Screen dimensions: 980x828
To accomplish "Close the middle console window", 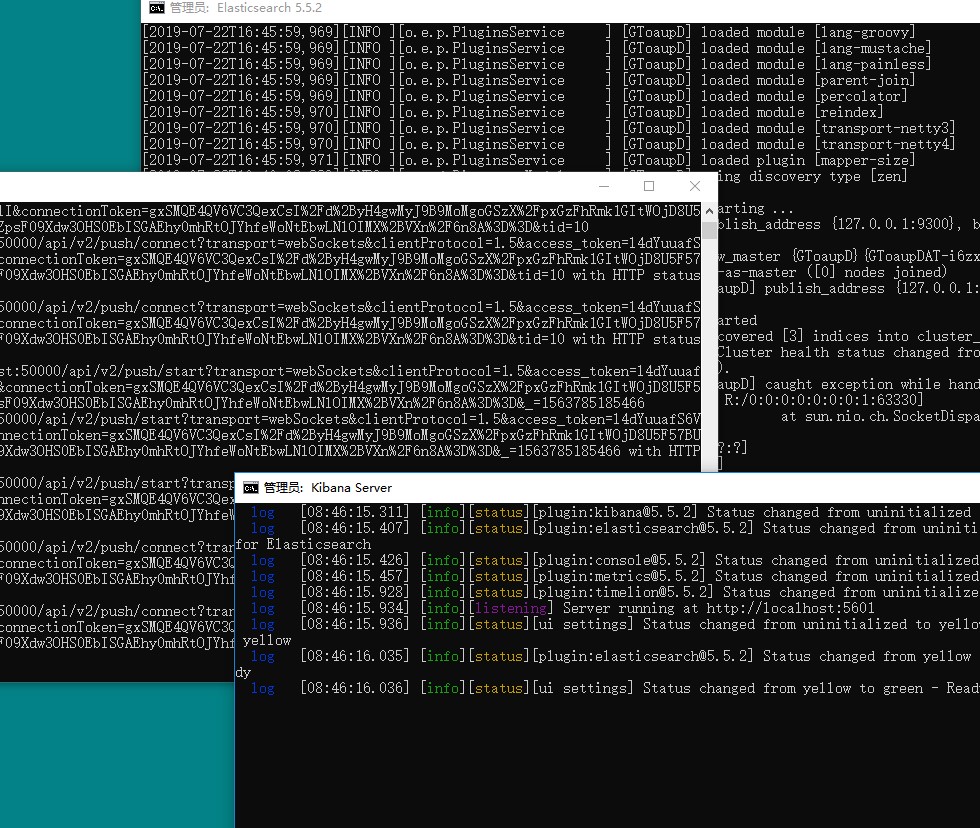I will (694, 186).
